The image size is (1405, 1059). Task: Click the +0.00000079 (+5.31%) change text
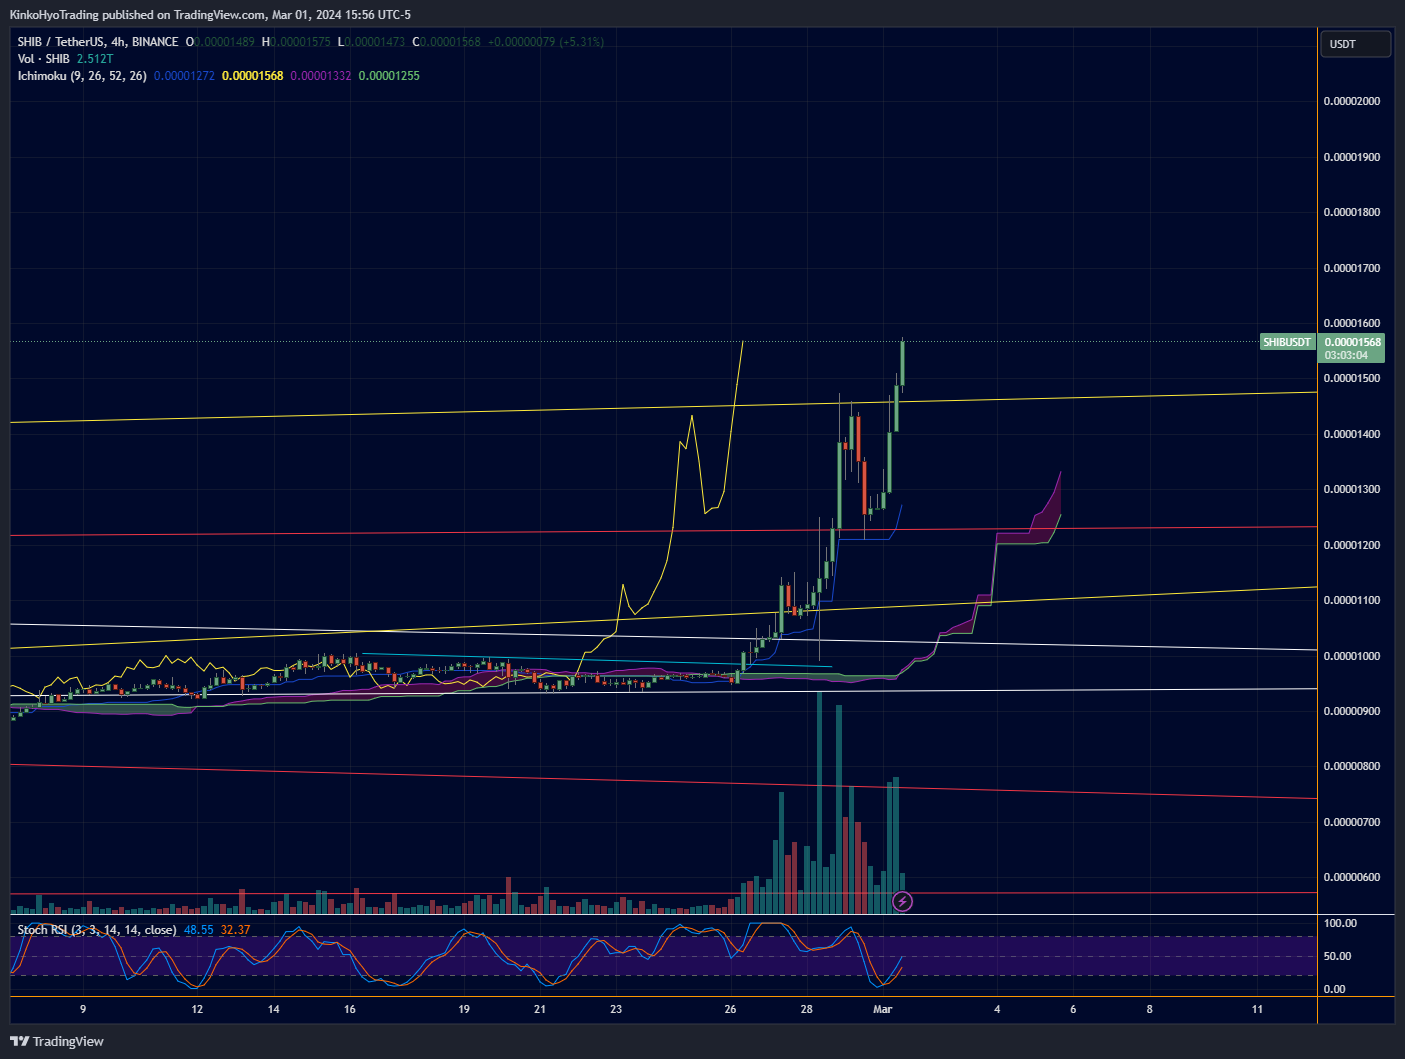pyautogui.click(x=546, y=42)
